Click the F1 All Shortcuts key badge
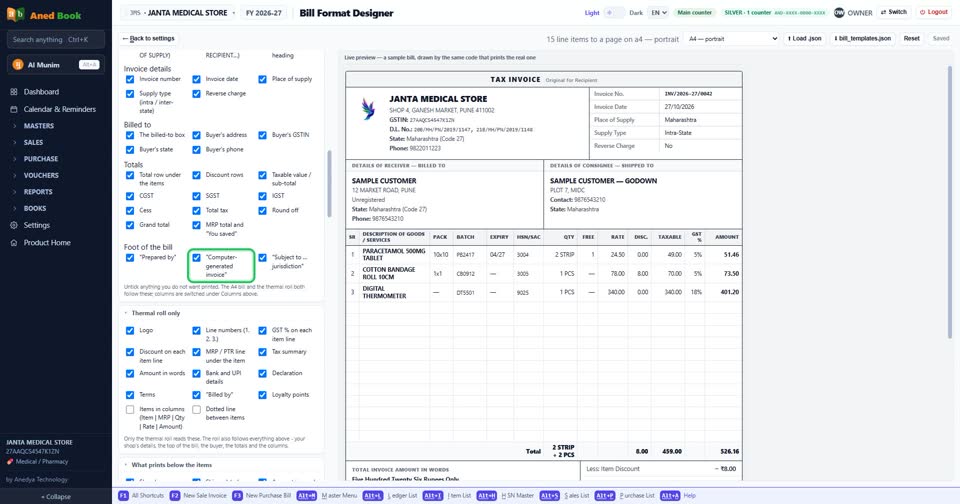The width and height of the screenshot is (960, 504). (124, 495)
